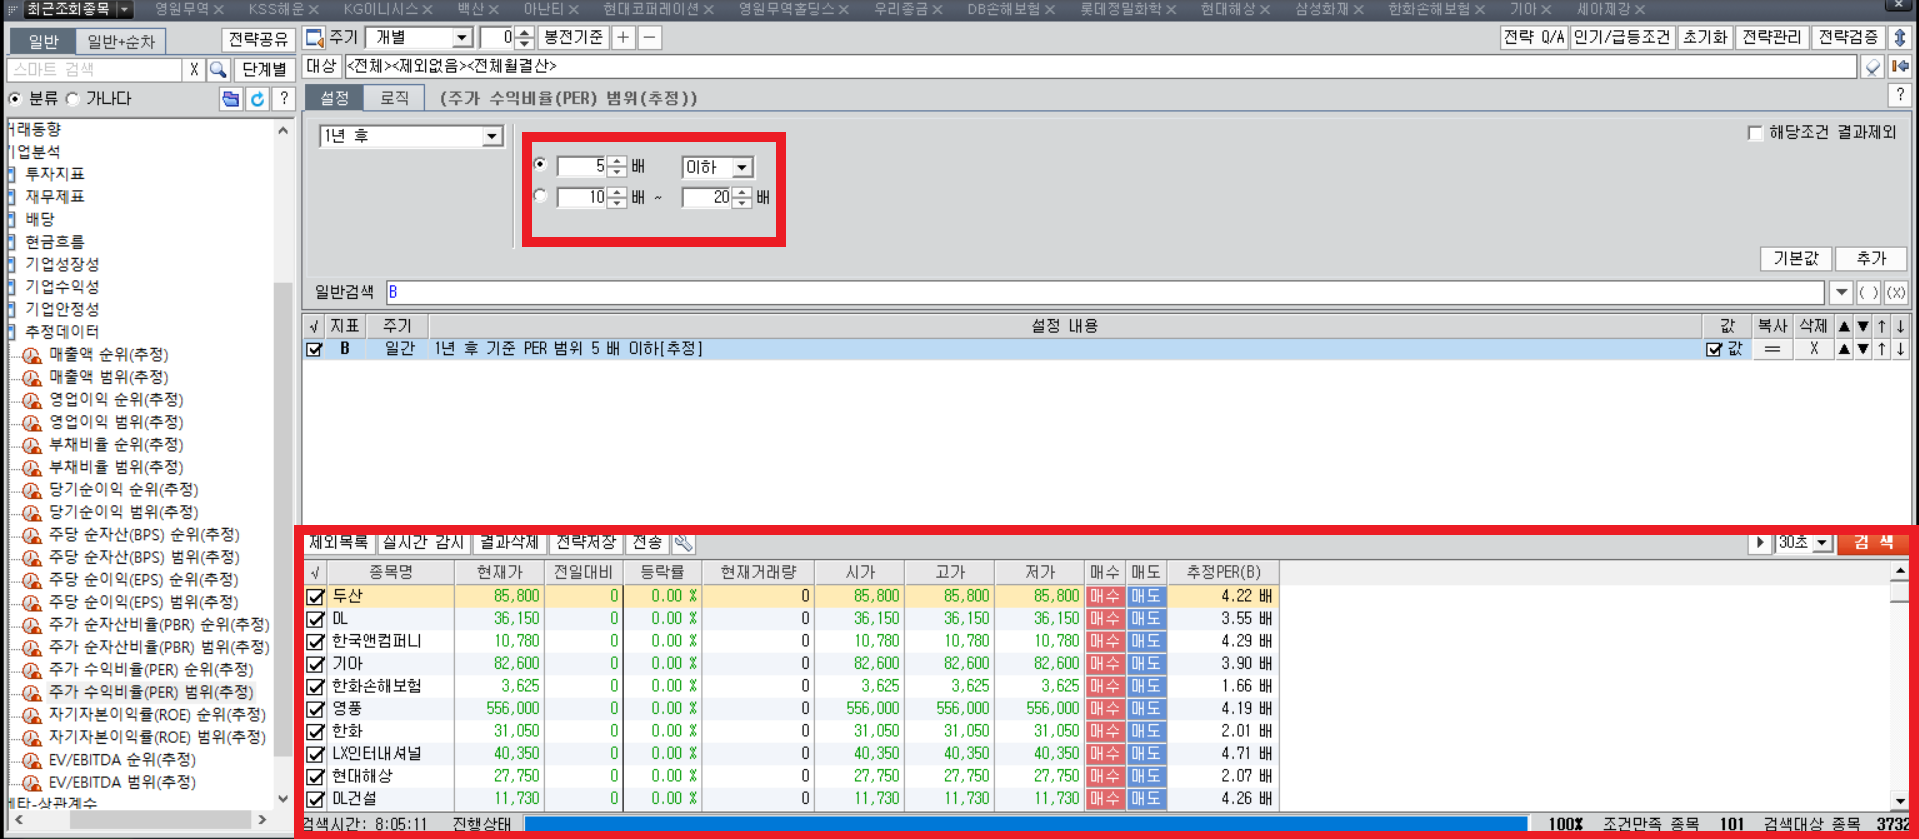Open the 이하 comparison dropdown
The height and width of the screenshot is (839, 1919).
tap(742, 167)
